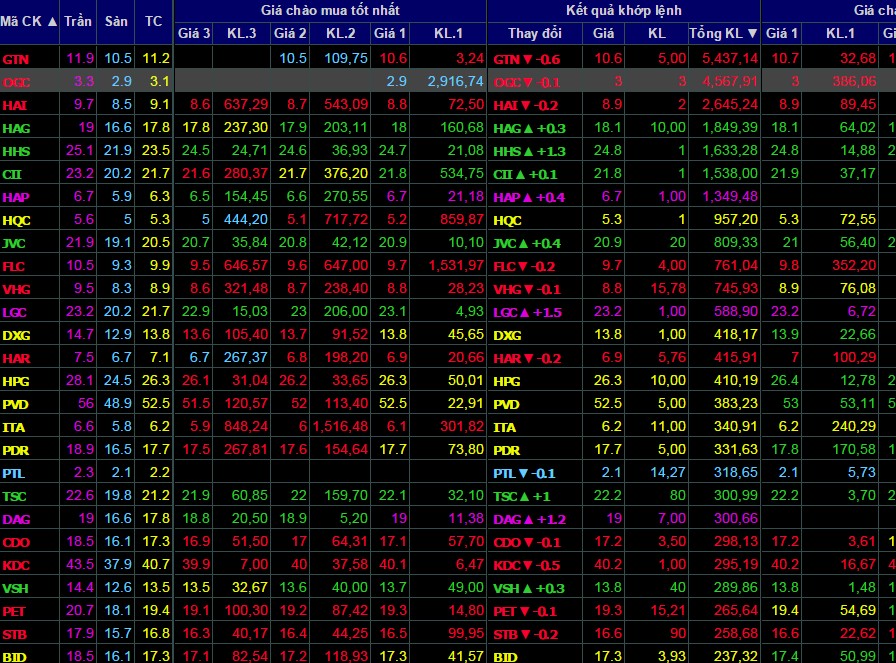Click the KL.3 column header
The width and height of the screenshot is (896, 663).
coord(241,34)
